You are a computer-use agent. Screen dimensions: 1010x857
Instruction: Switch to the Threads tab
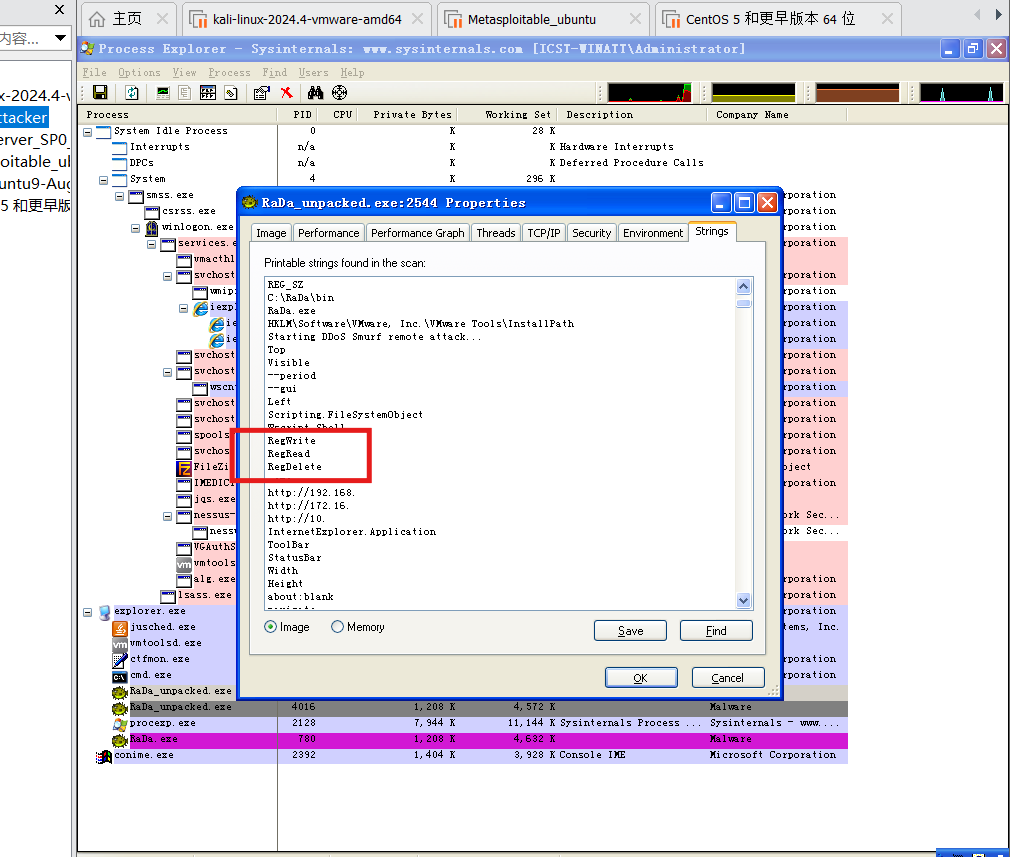tap(496, 233)
